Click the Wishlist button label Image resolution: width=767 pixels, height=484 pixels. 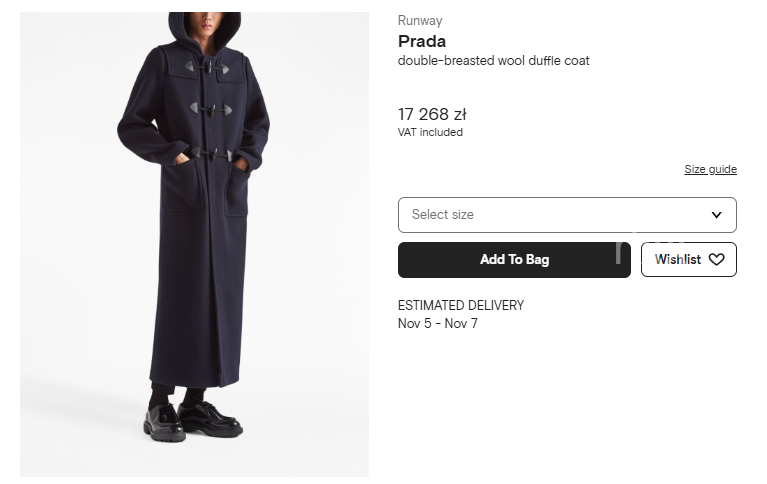click(x=678, y=259)
